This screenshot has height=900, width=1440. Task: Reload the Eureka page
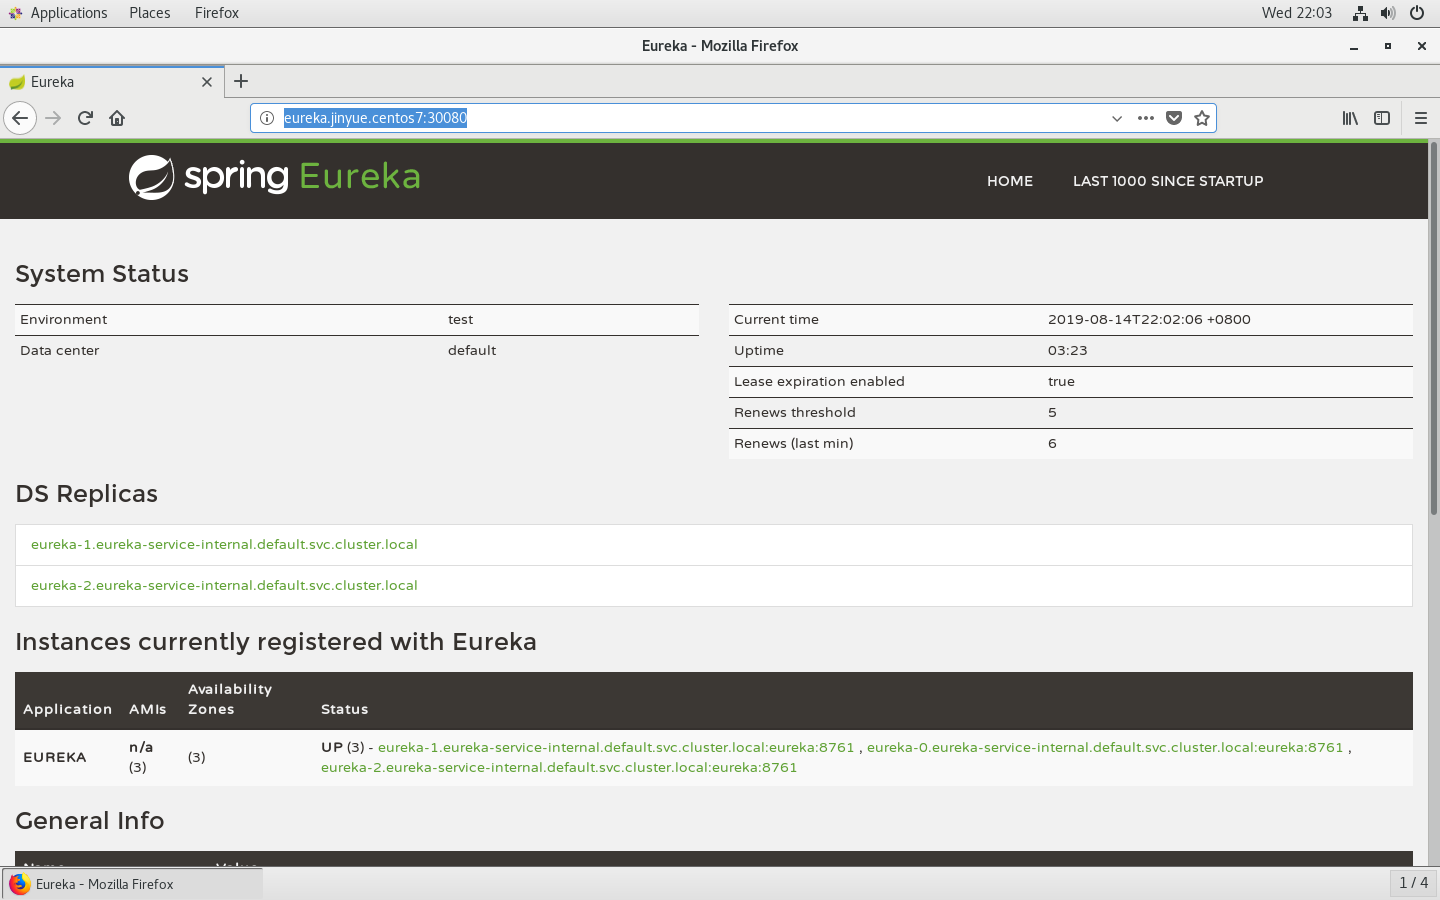click(x=86, y=118)
